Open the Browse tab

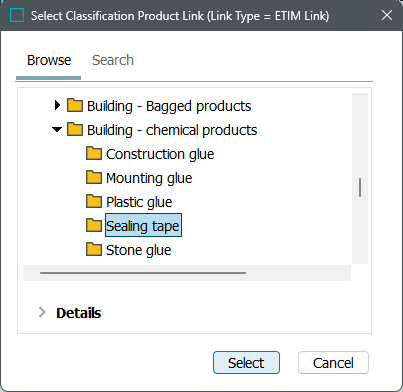click(x=49, y=60)
